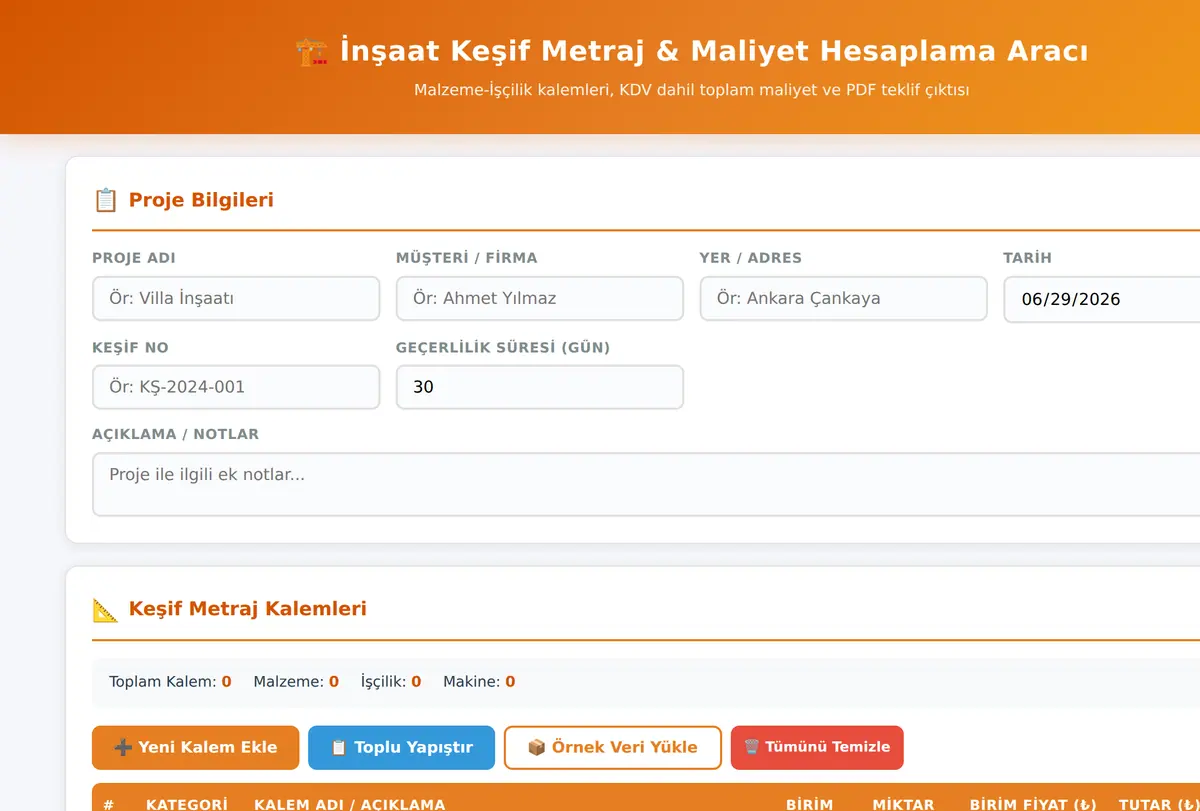Open the Tarih date field
Viewport: 1200px width, 811px height.
(1101, 299)
